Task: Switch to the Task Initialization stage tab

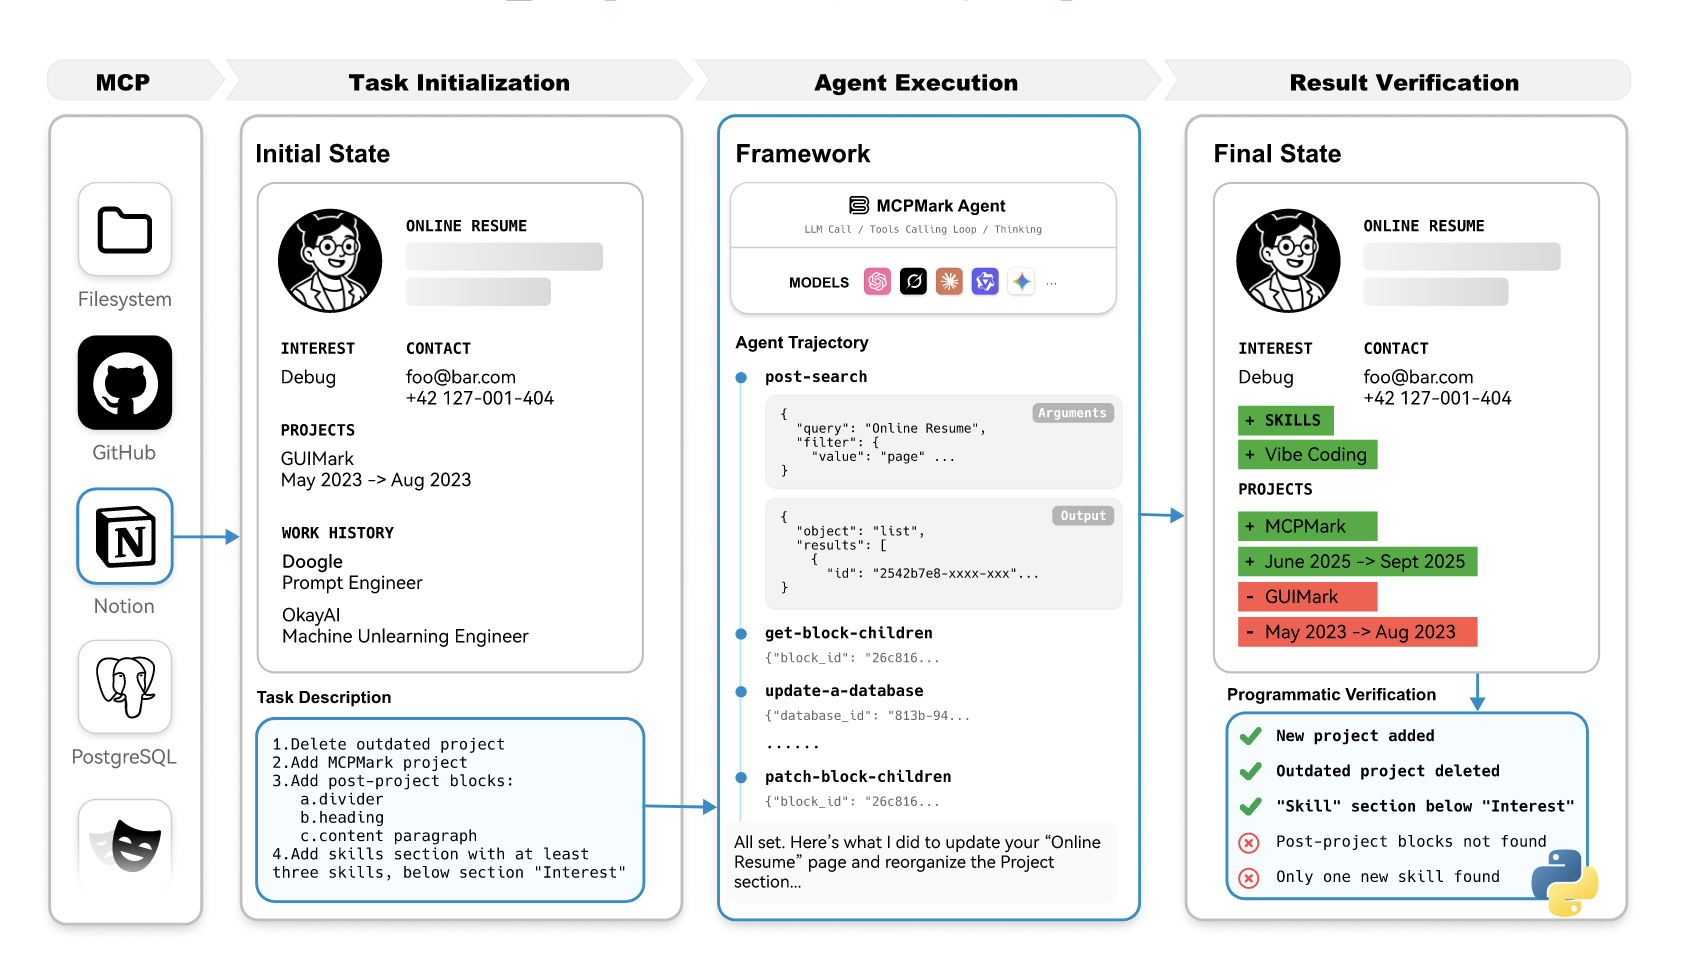Action: click(459, 82)
